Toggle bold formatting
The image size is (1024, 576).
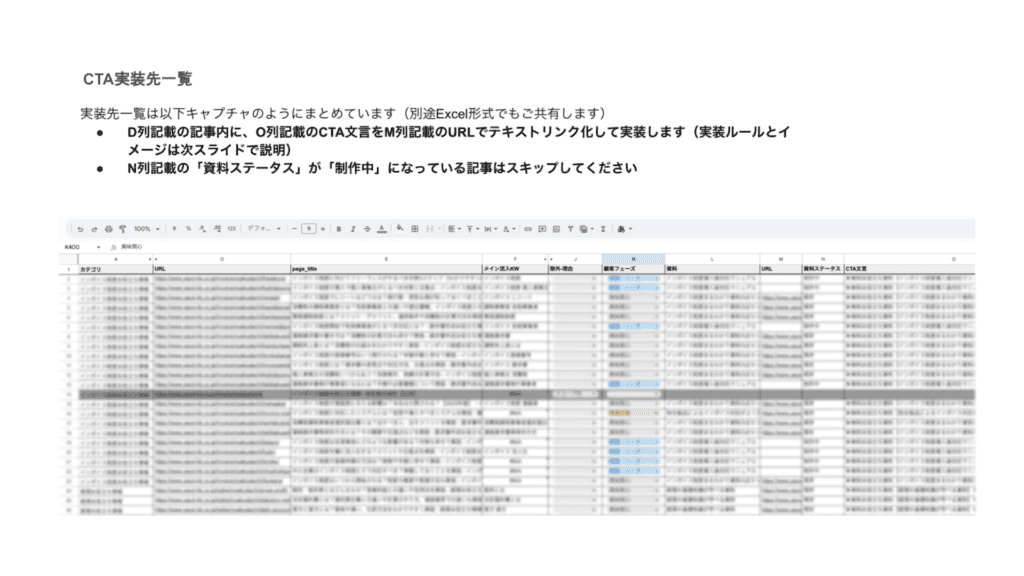339,229
